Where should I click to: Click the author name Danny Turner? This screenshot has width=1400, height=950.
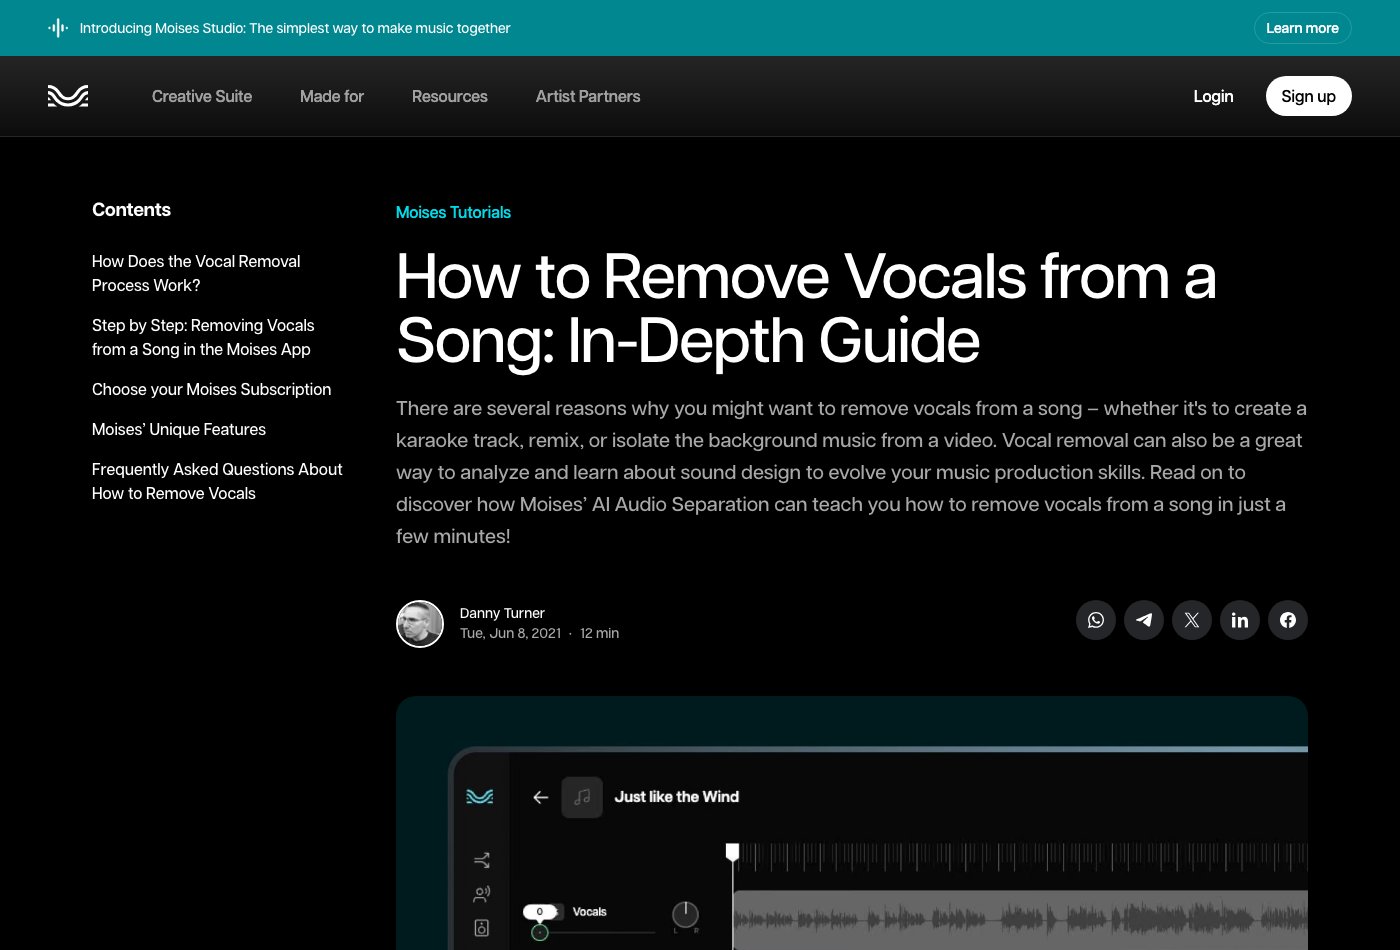(502, 613)
